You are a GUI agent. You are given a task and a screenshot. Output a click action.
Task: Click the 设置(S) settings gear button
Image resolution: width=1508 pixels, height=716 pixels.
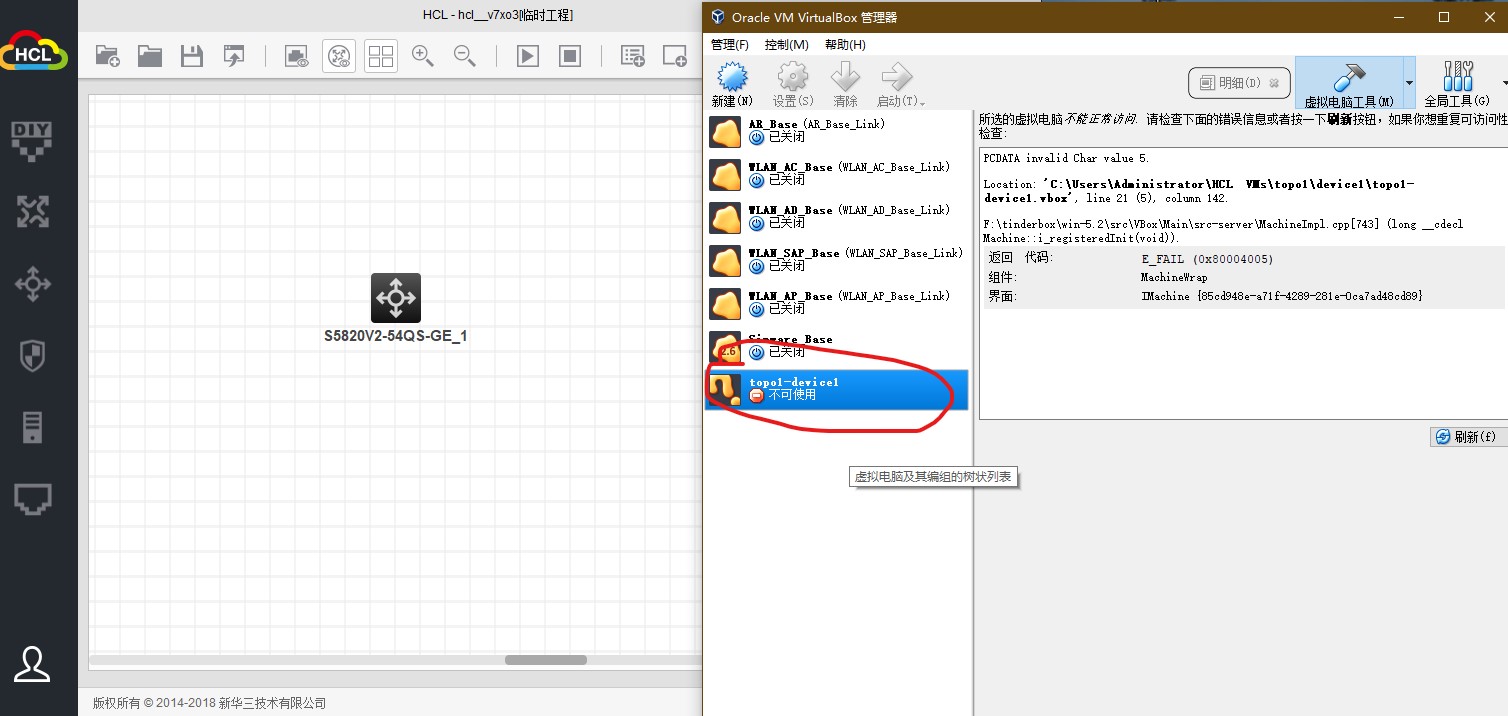pos(793,84)
